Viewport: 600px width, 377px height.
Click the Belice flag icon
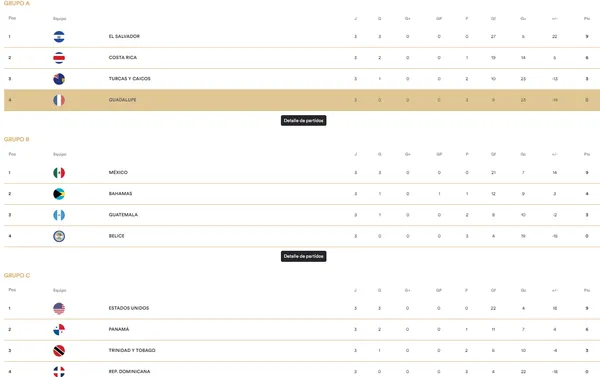click(59, 236)
